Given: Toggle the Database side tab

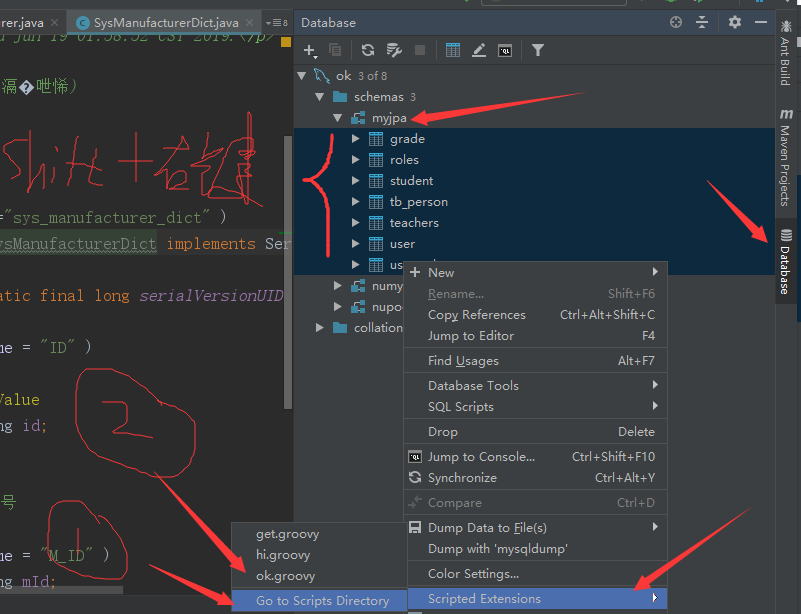Looking at the screenshot, I should [x=786, y=262].
